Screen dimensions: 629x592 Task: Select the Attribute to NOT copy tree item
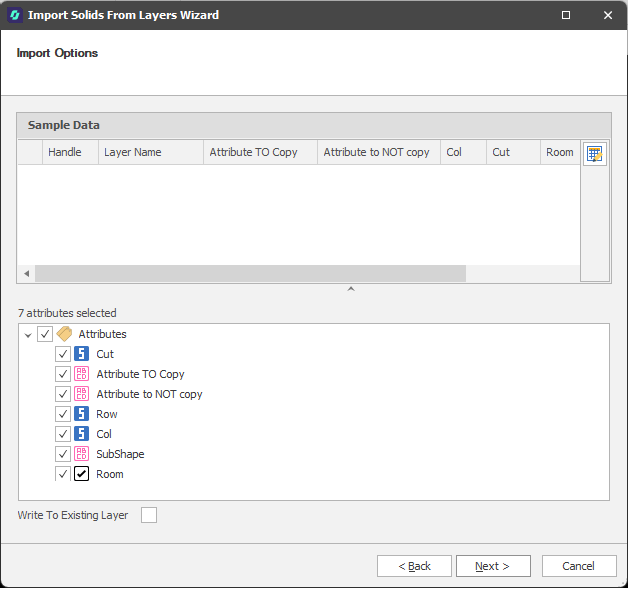(x=149, y=394)
